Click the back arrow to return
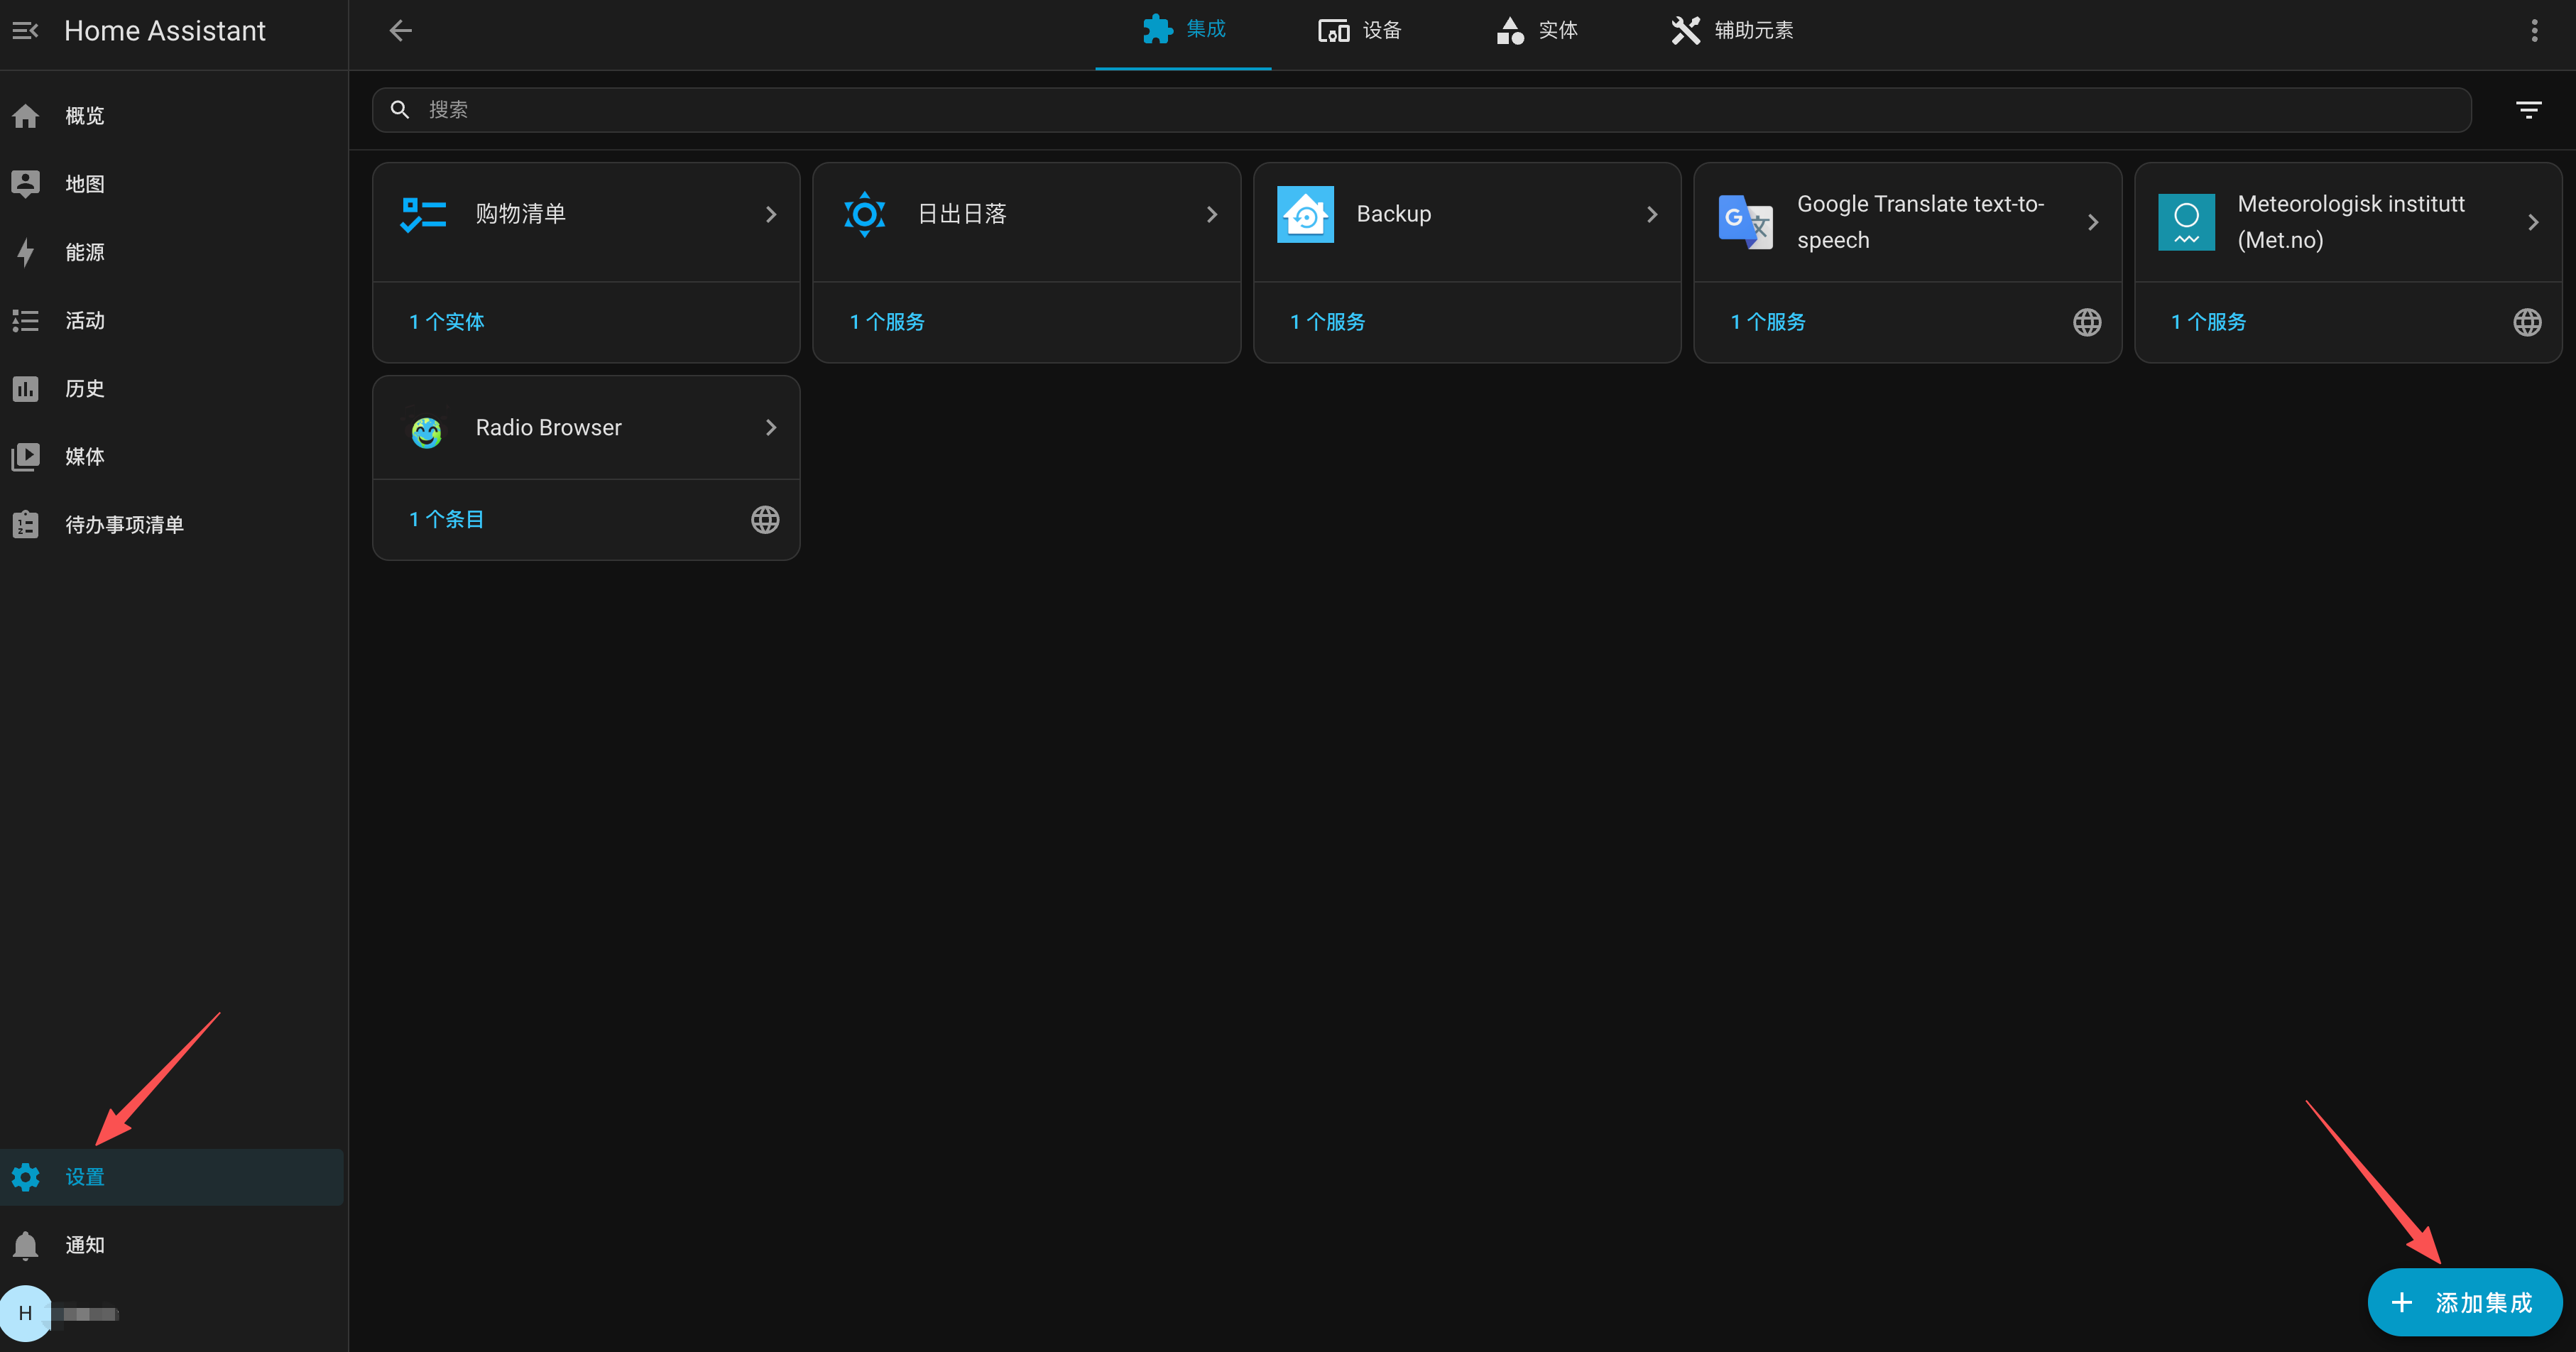The image size is (2576, 1352). click(x=400, y=30)
